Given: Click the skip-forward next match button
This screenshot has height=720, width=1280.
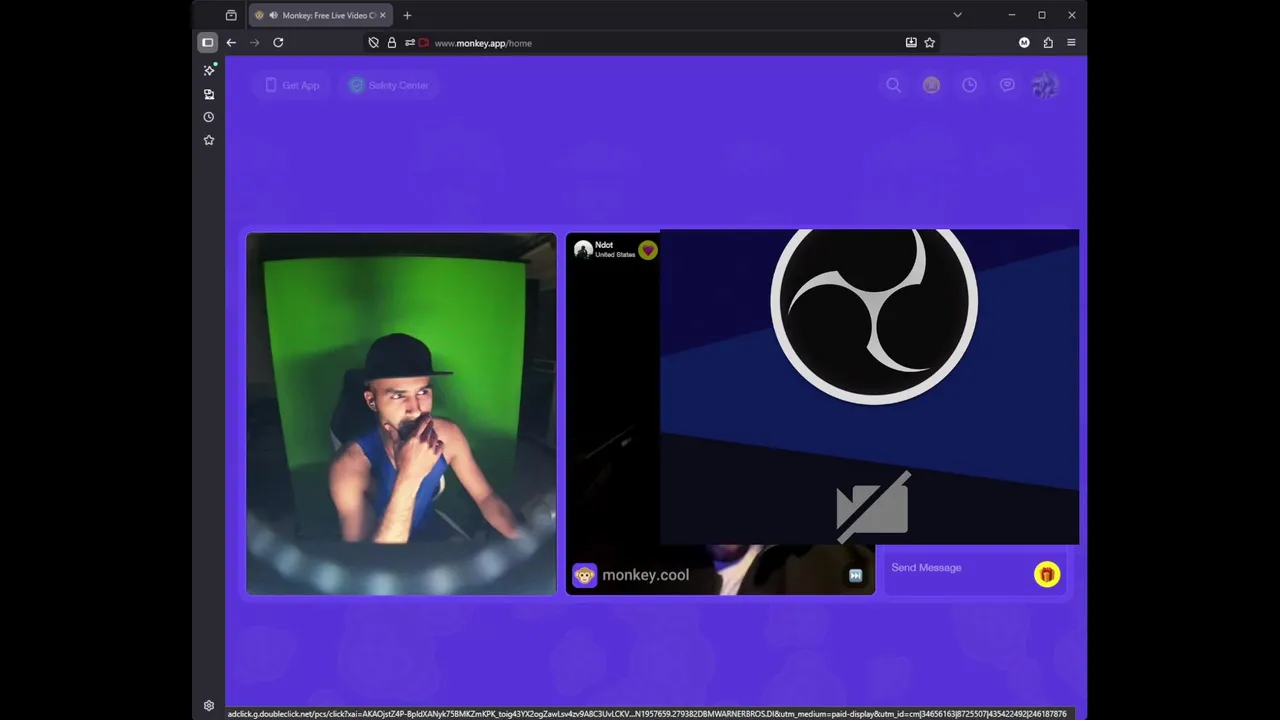Looking at the screenshot, I should [x=855, y=575].
